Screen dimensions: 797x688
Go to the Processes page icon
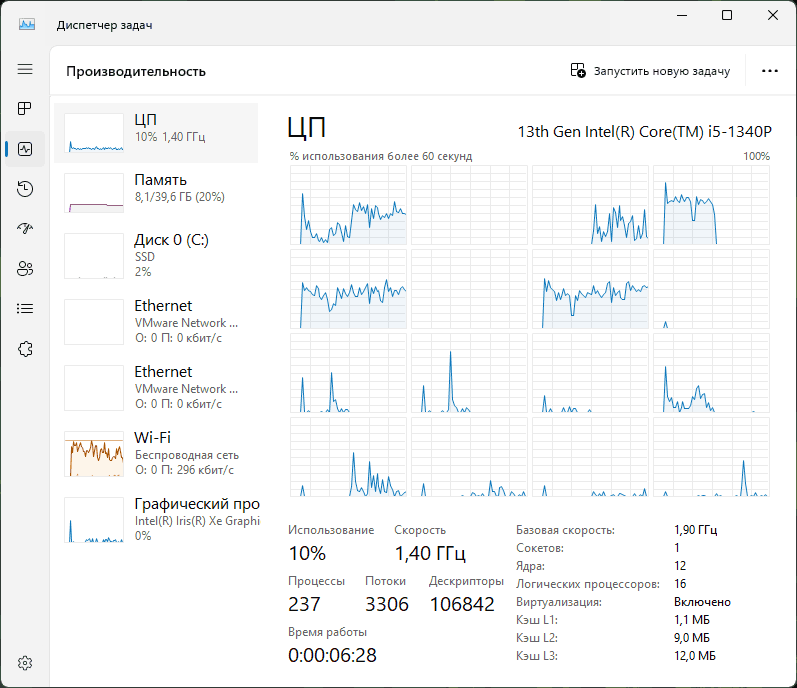[25, 108]
